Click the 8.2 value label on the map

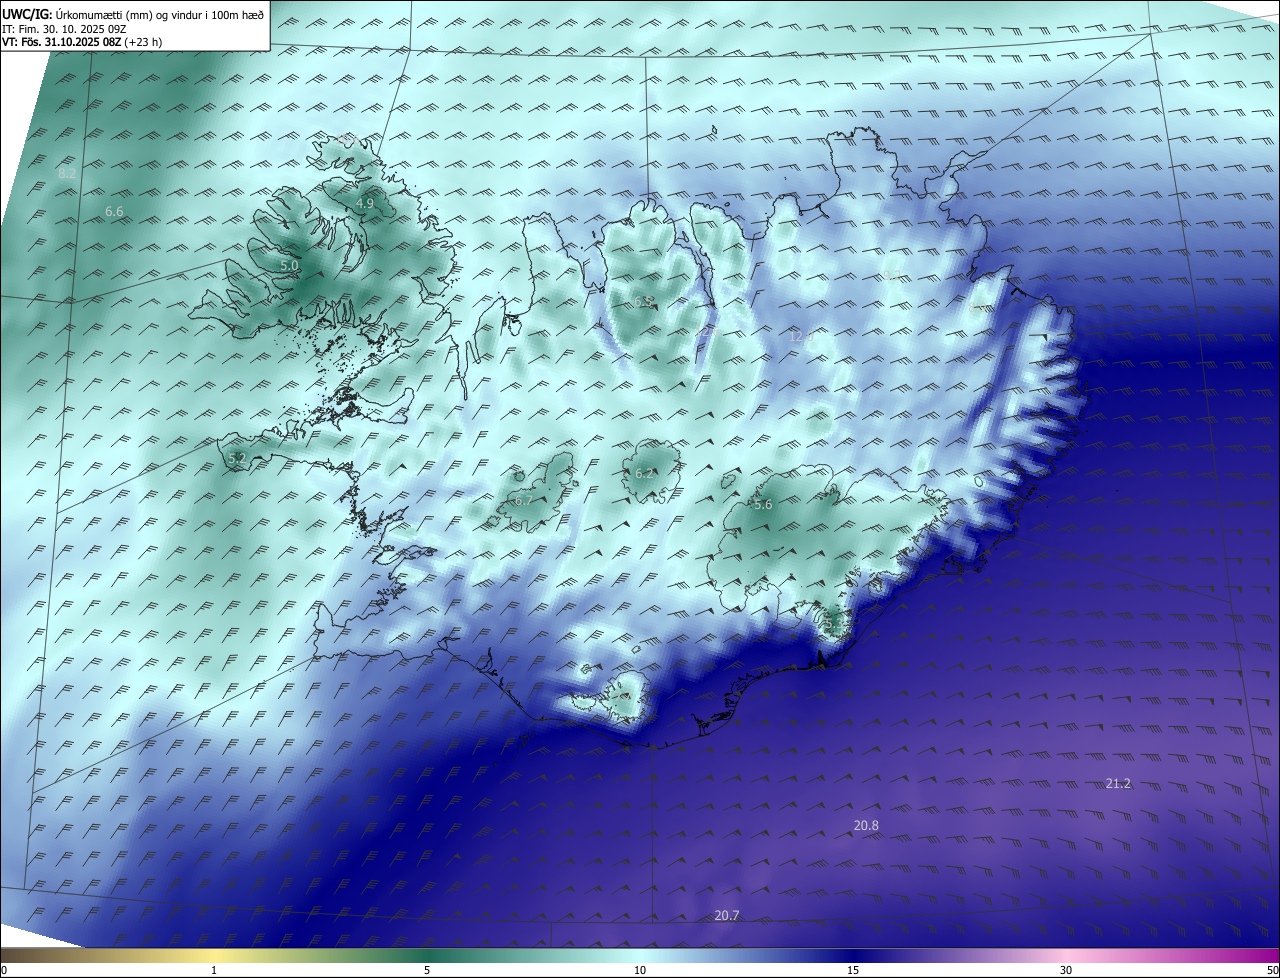pyautogui.click(x=67, y=173)
